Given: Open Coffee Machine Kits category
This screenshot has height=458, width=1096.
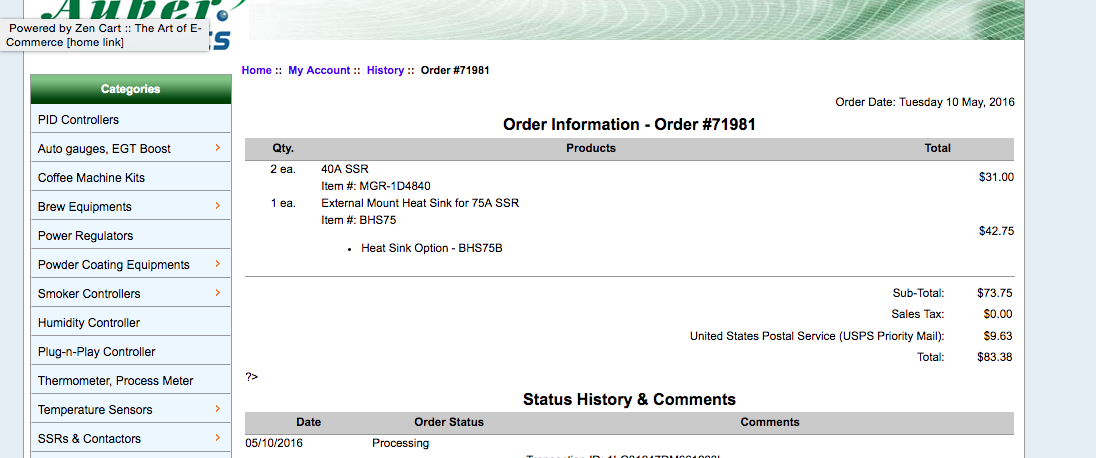Looking at the screenshot, I should coord(131,178).
